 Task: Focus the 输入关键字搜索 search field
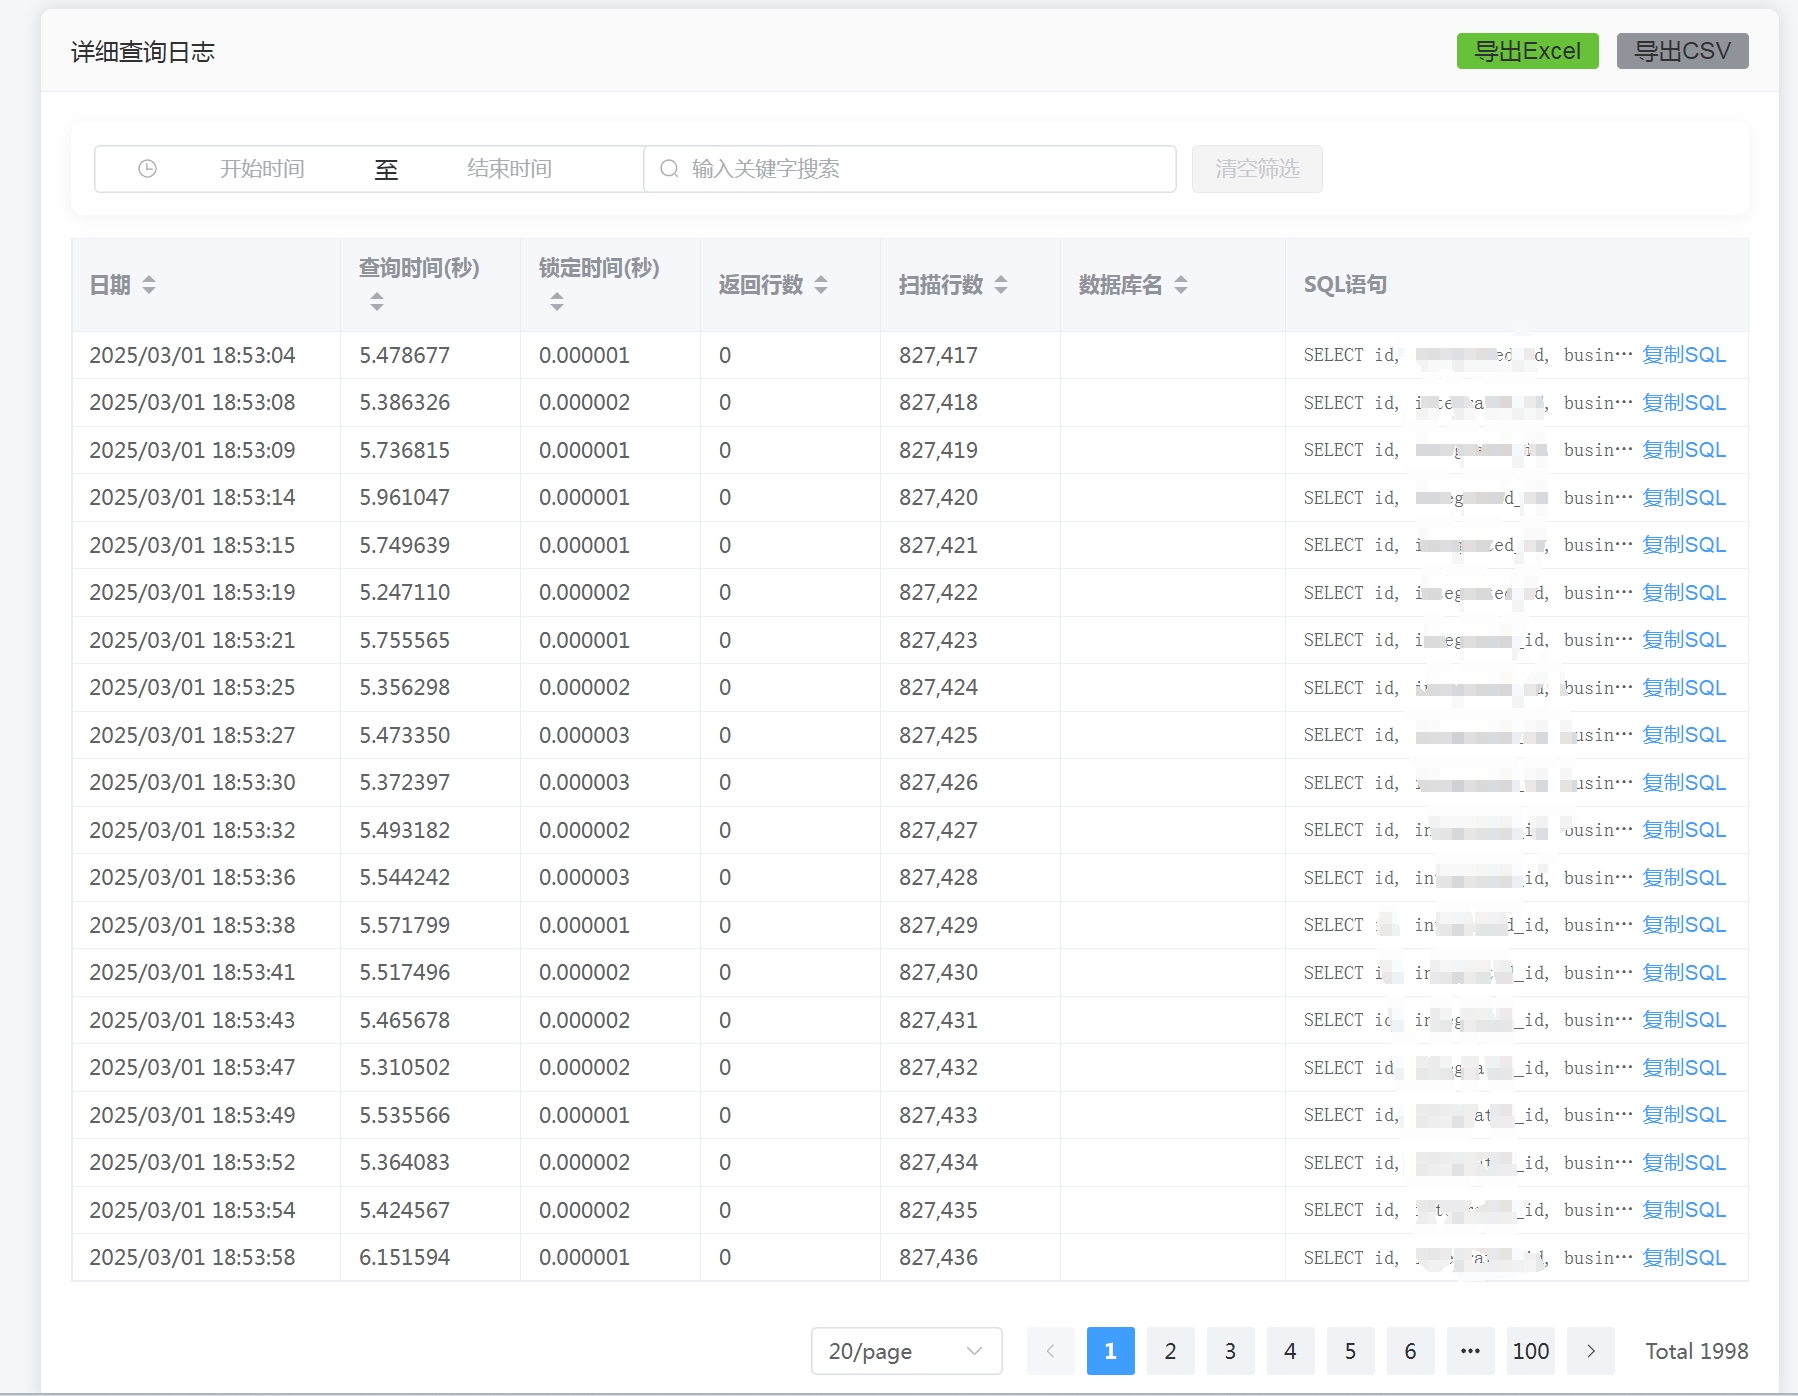click(920, 169)
